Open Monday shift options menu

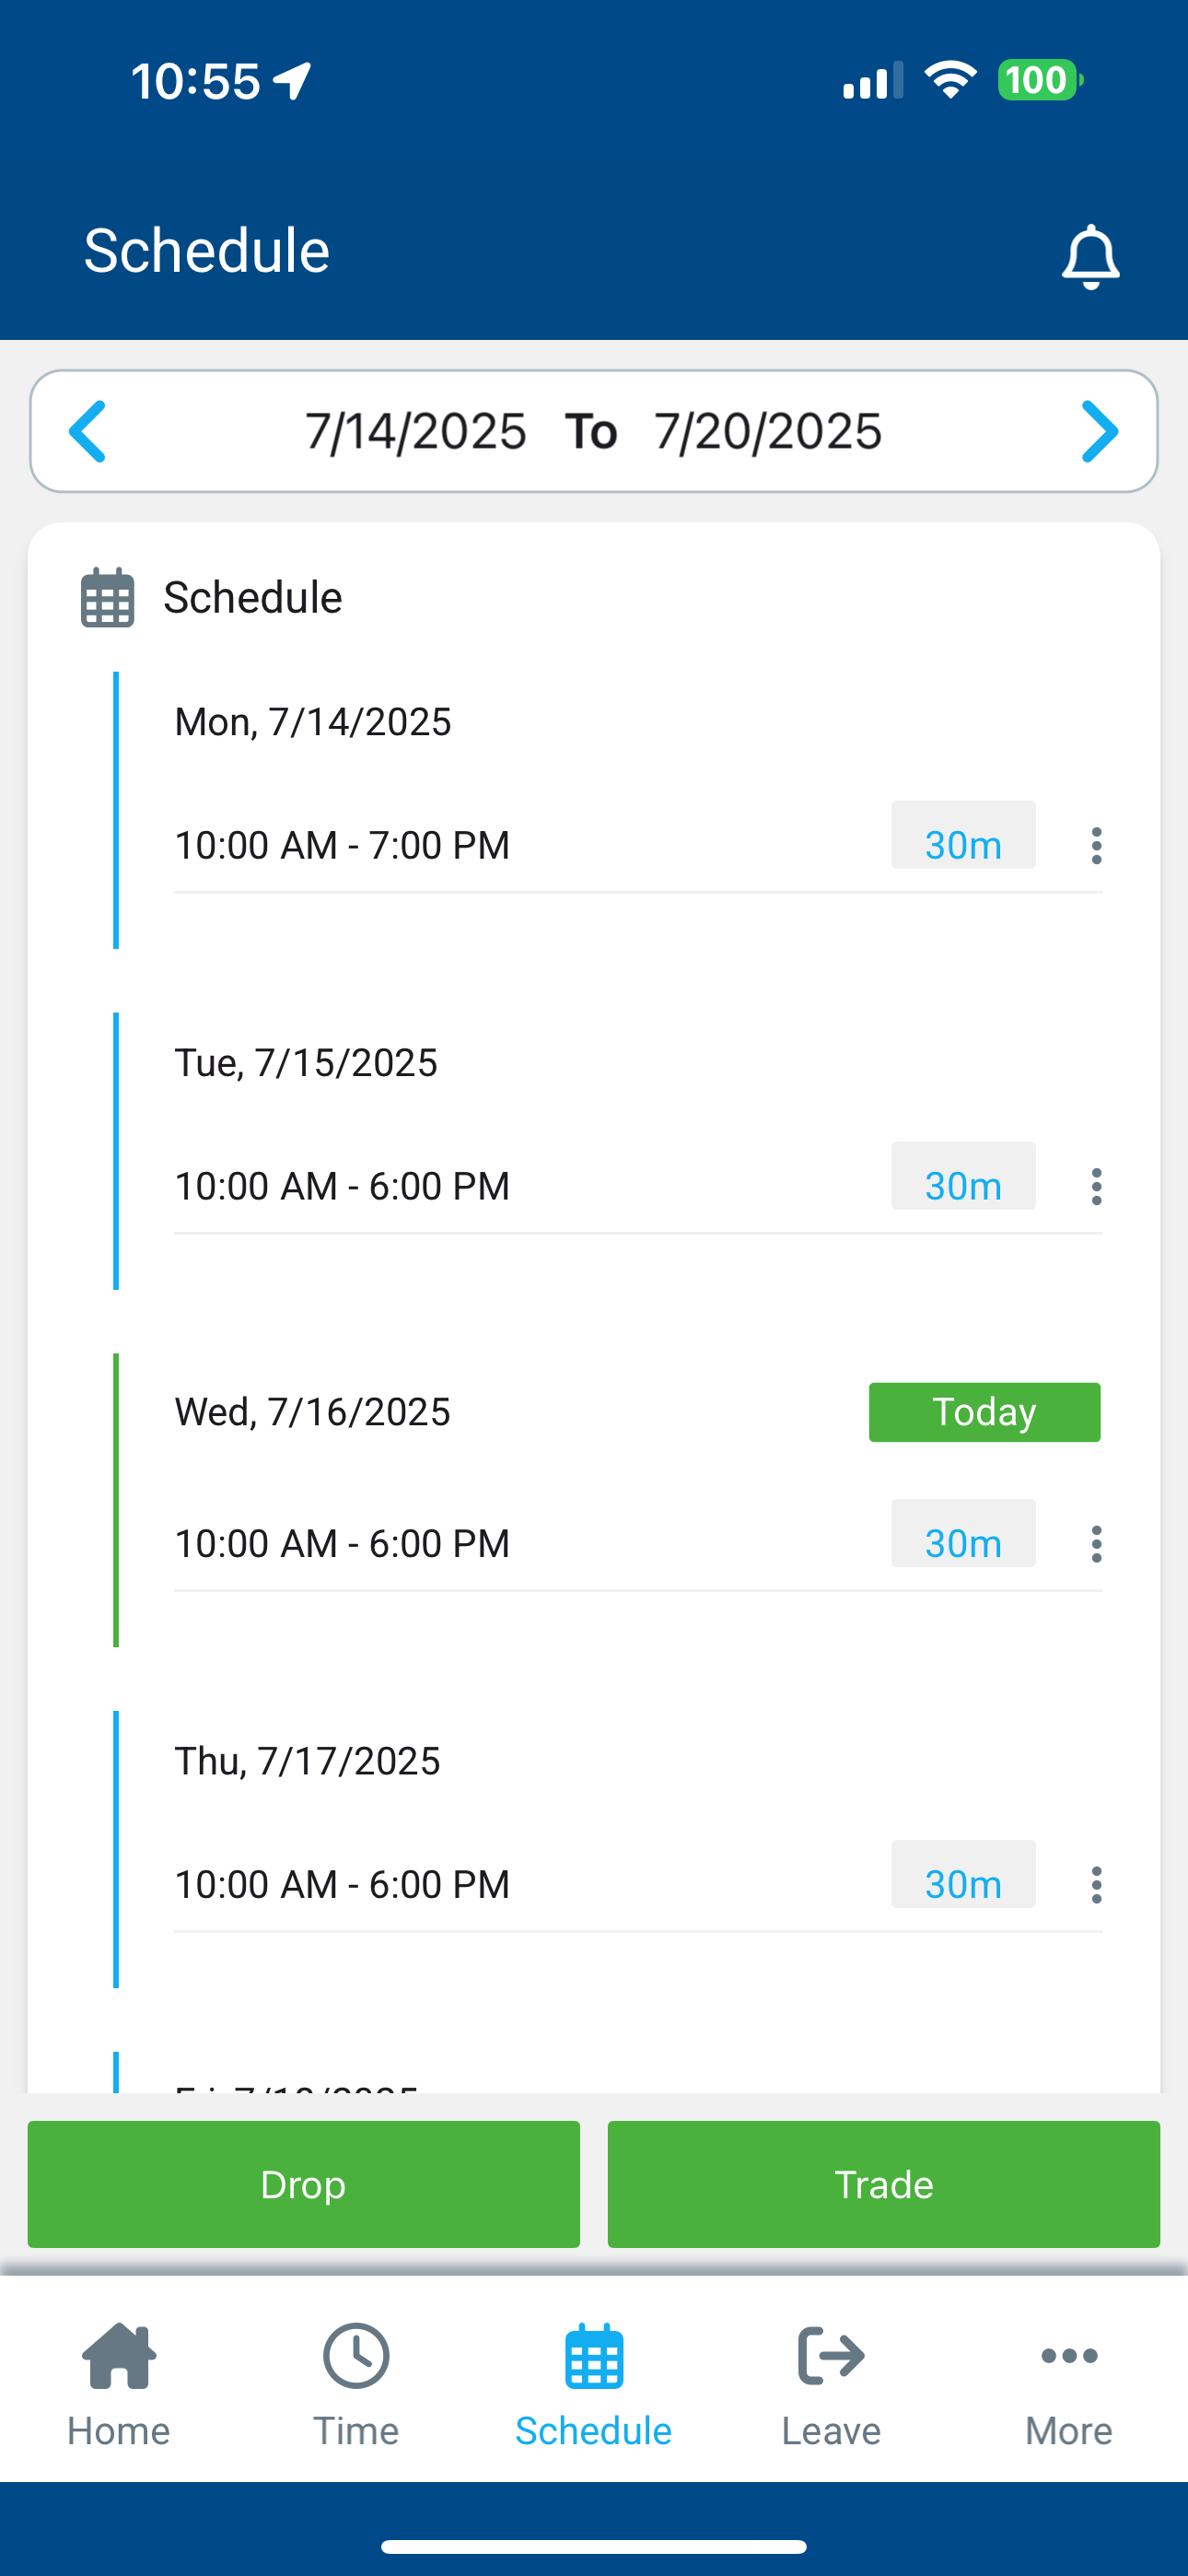tap(1096, 845)
